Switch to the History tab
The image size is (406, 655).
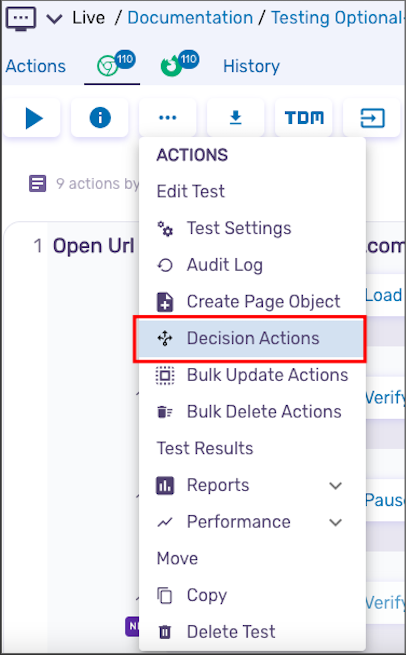[251, 66]
